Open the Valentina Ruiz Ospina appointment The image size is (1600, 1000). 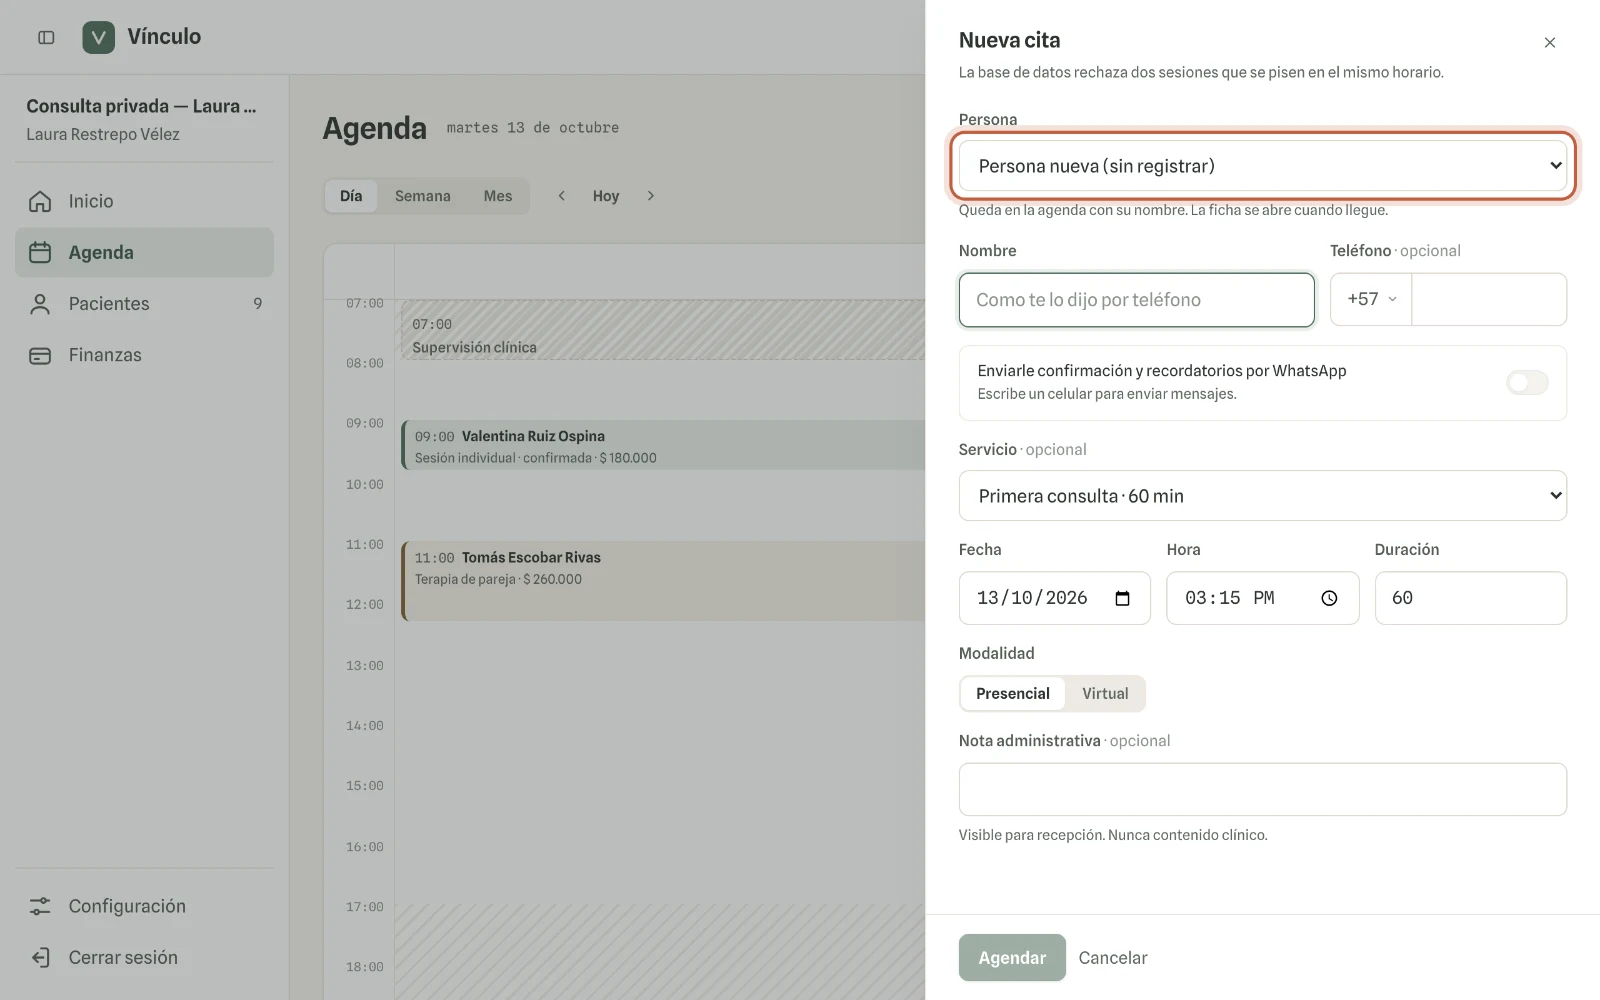tap(664, 446)
